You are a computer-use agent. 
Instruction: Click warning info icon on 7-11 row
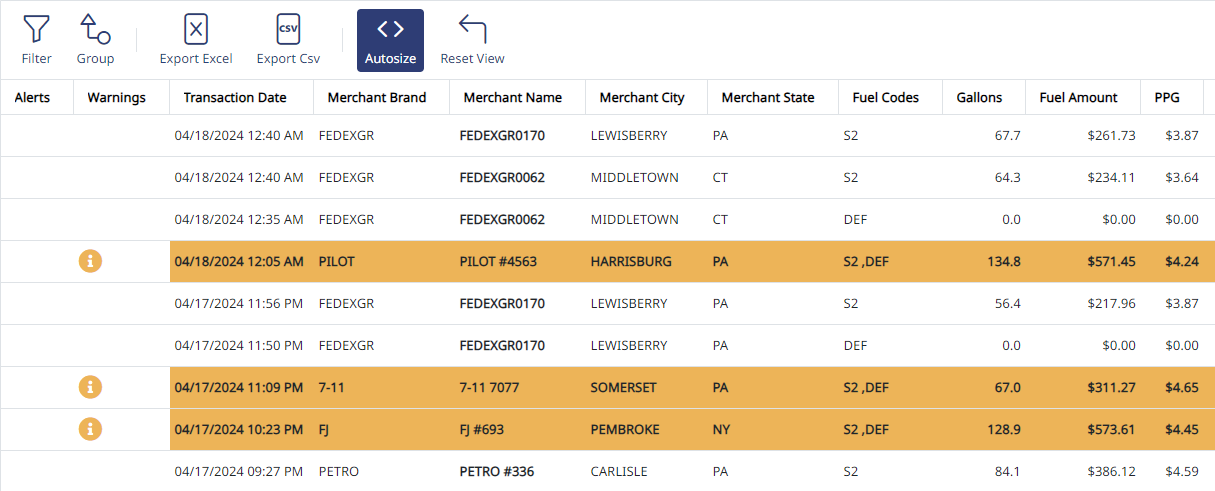(91, 387)
